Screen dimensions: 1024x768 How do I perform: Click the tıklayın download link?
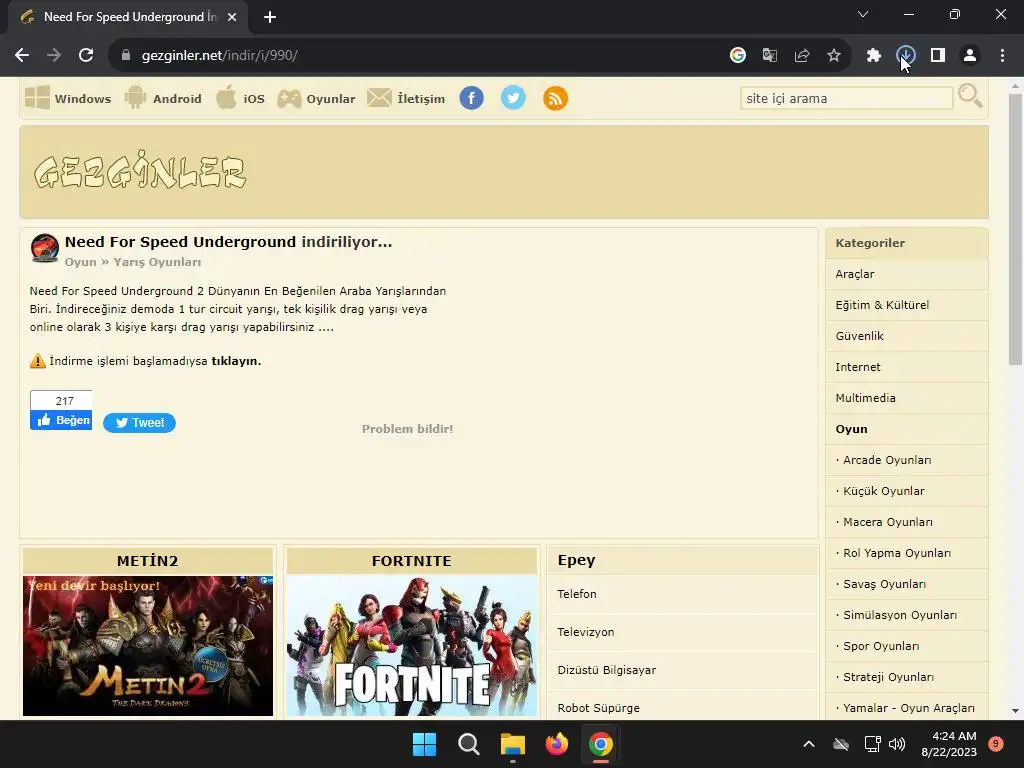tap(236, 361)
